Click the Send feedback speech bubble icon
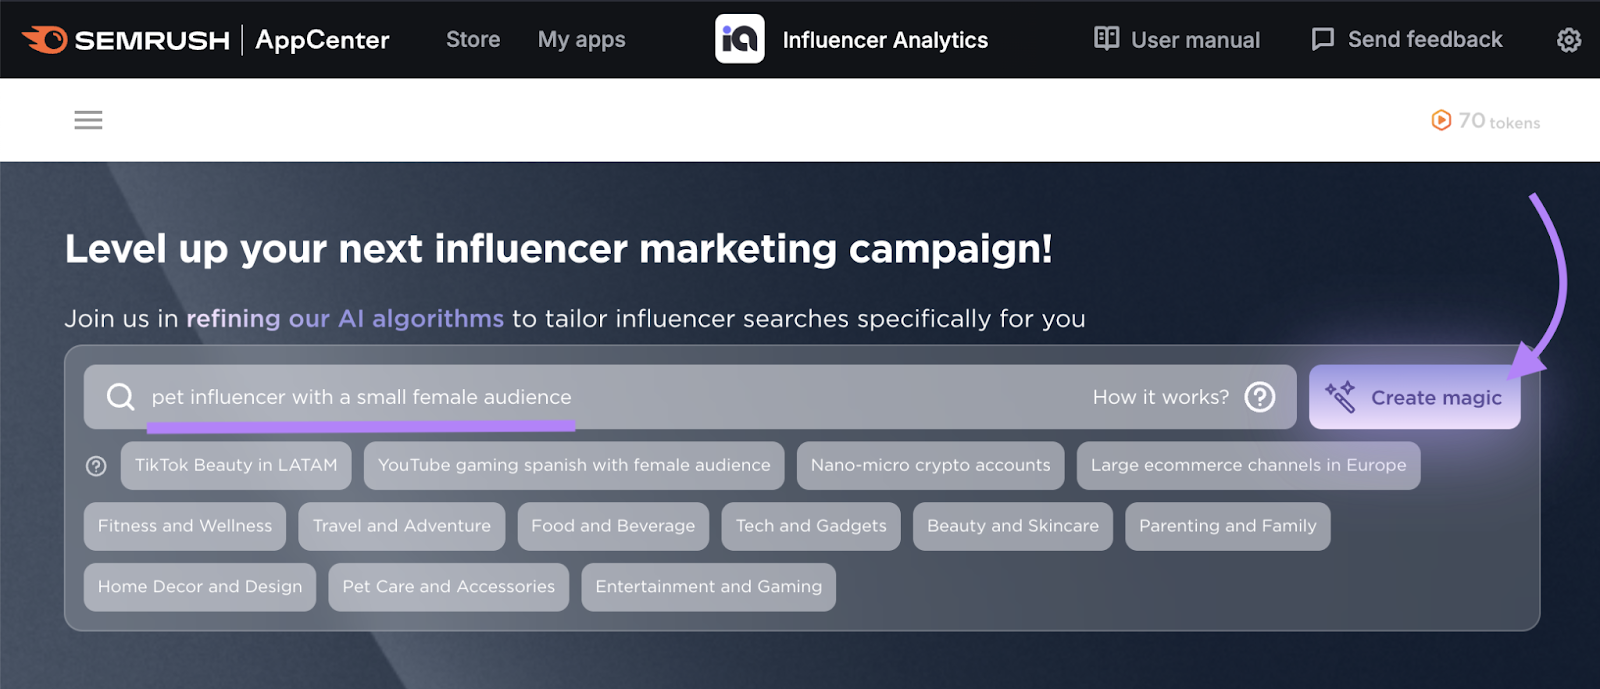This screenshot has height=689, width=1600. point(1323,39)
